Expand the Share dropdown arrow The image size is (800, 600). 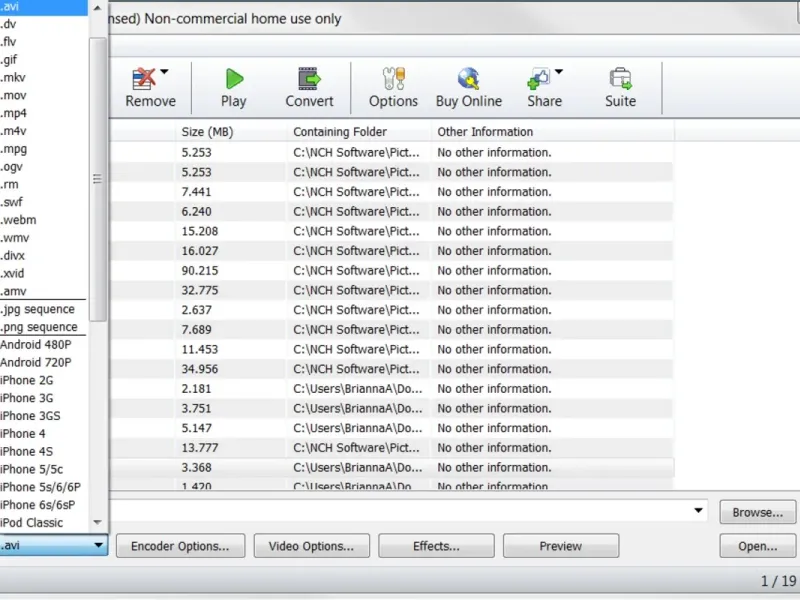pyautogui.click(x=559, y=72)
